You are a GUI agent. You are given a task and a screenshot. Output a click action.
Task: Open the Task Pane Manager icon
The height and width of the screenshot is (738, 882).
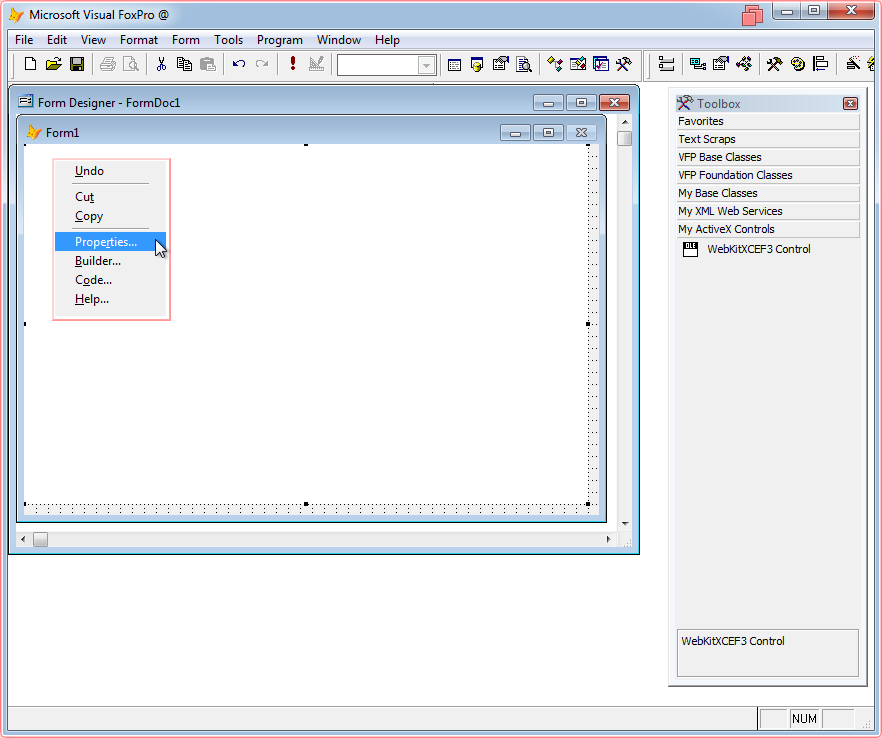(x=601, y=65)
